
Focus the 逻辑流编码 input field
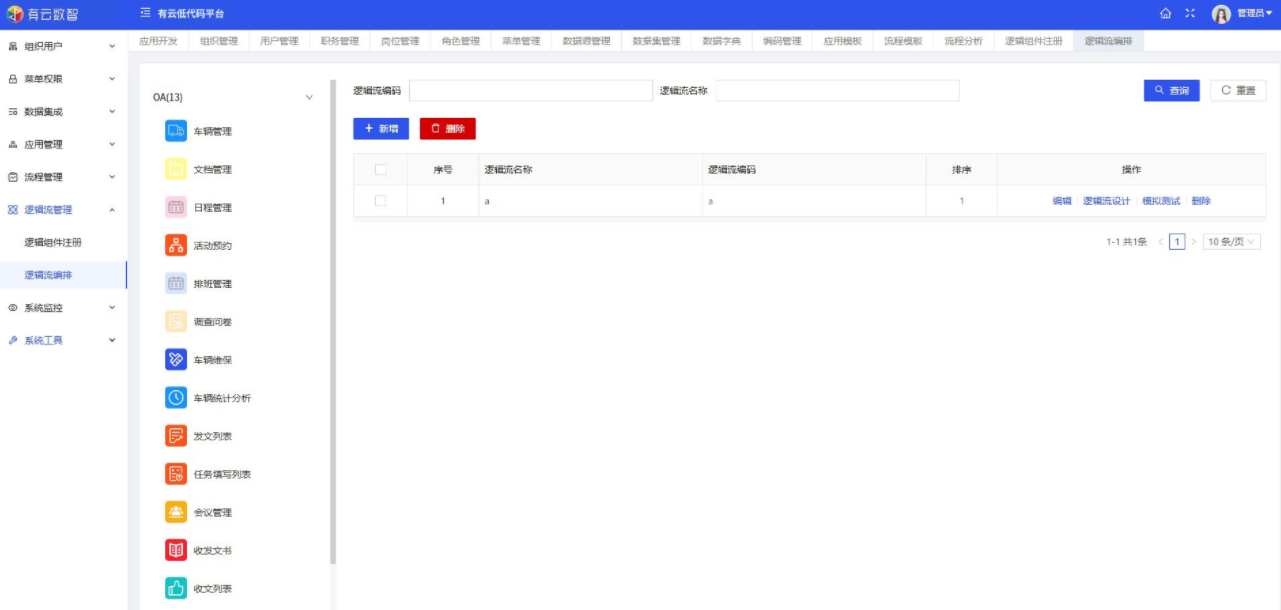tap(530, 91)
